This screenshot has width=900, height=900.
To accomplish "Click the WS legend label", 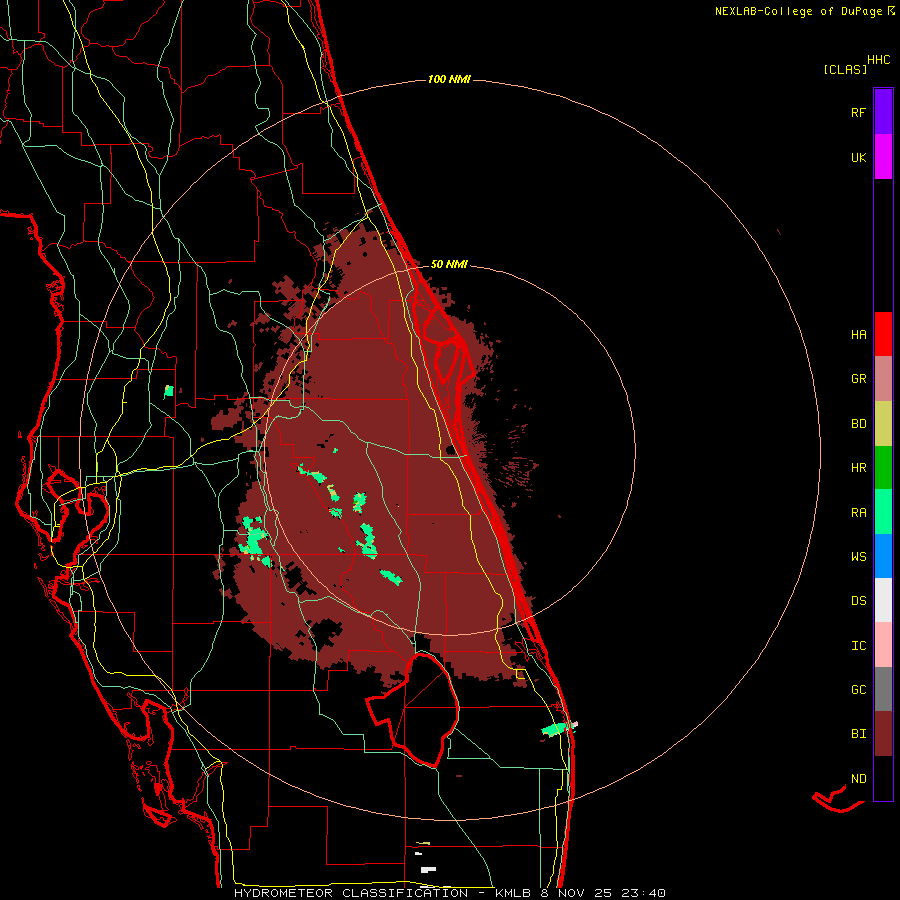I will (858, 557).
